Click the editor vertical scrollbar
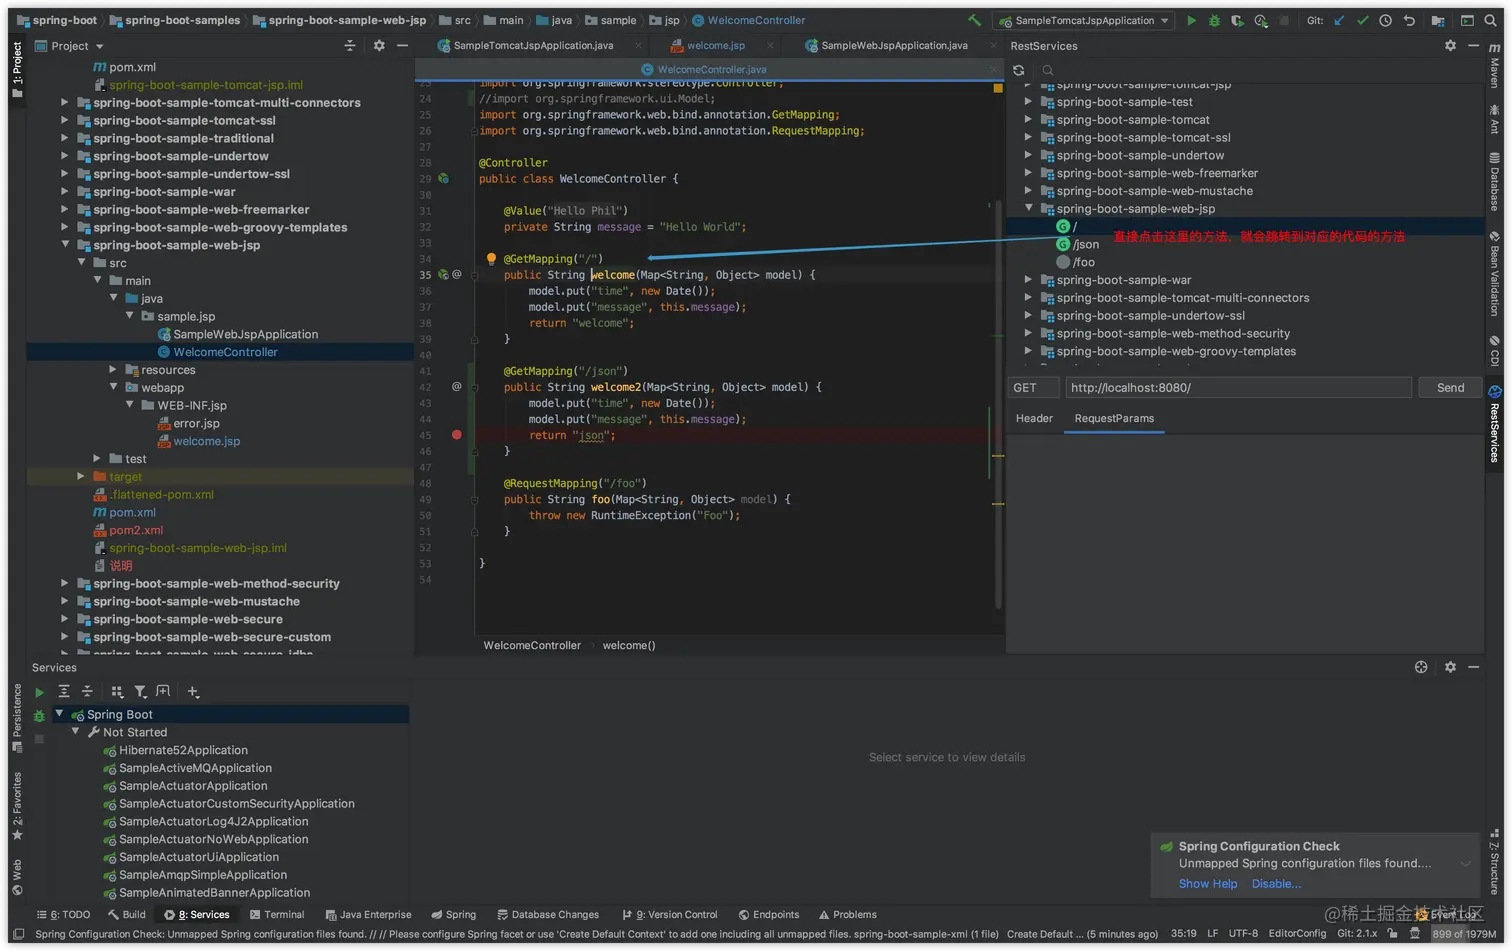Viewport: 1512px width, 951px height. click(x=998, y=400)
